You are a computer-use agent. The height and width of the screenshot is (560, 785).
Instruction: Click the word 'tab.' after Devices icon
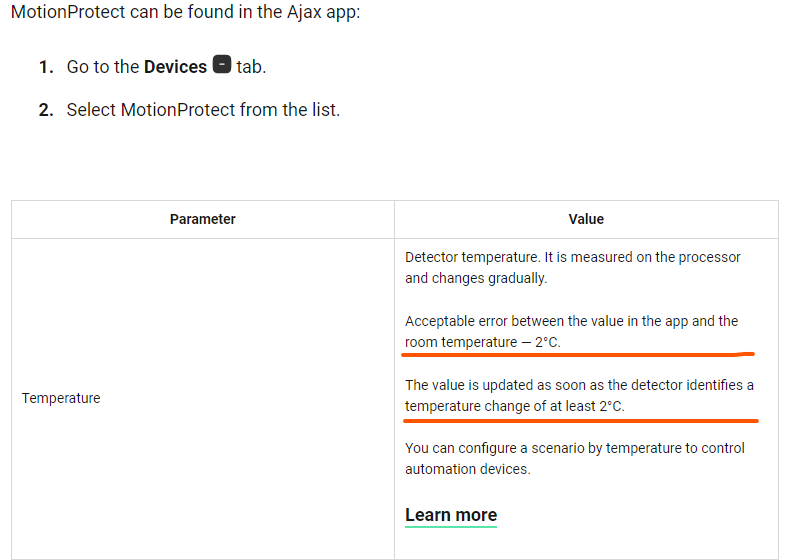point(251,67)
